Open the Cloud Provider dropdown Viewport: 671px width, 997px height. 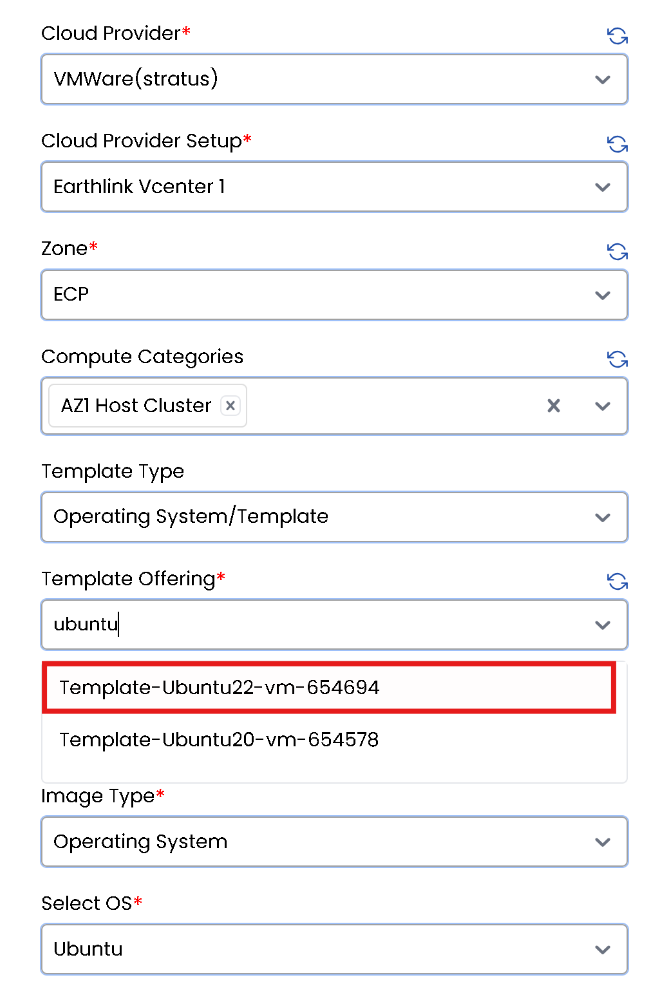tap(602, 79)
